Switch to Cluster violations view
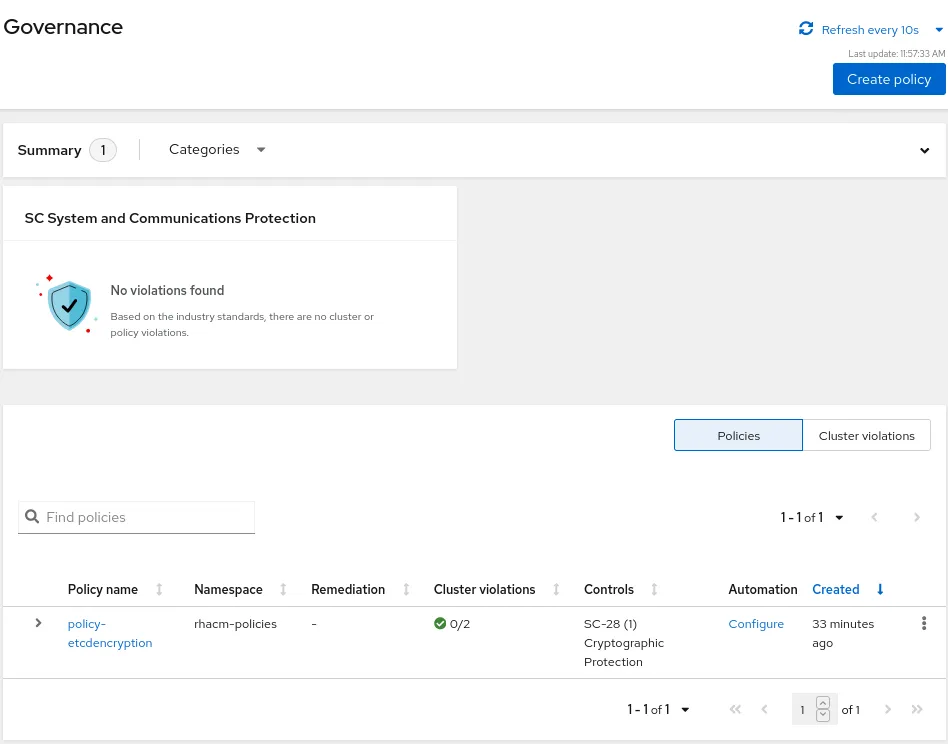948x744 pixels. pos(866,436)
